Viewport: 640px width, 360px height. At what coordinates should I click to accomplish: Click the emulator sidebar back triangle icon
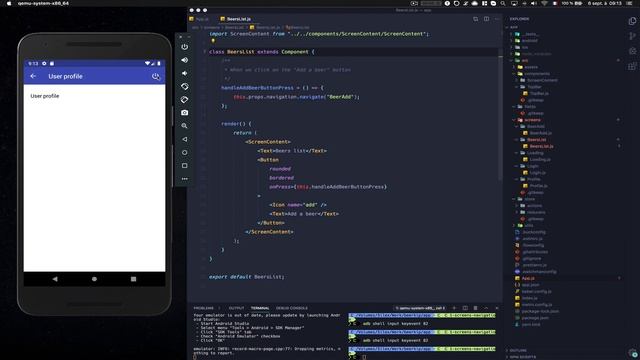click(184, 139)
